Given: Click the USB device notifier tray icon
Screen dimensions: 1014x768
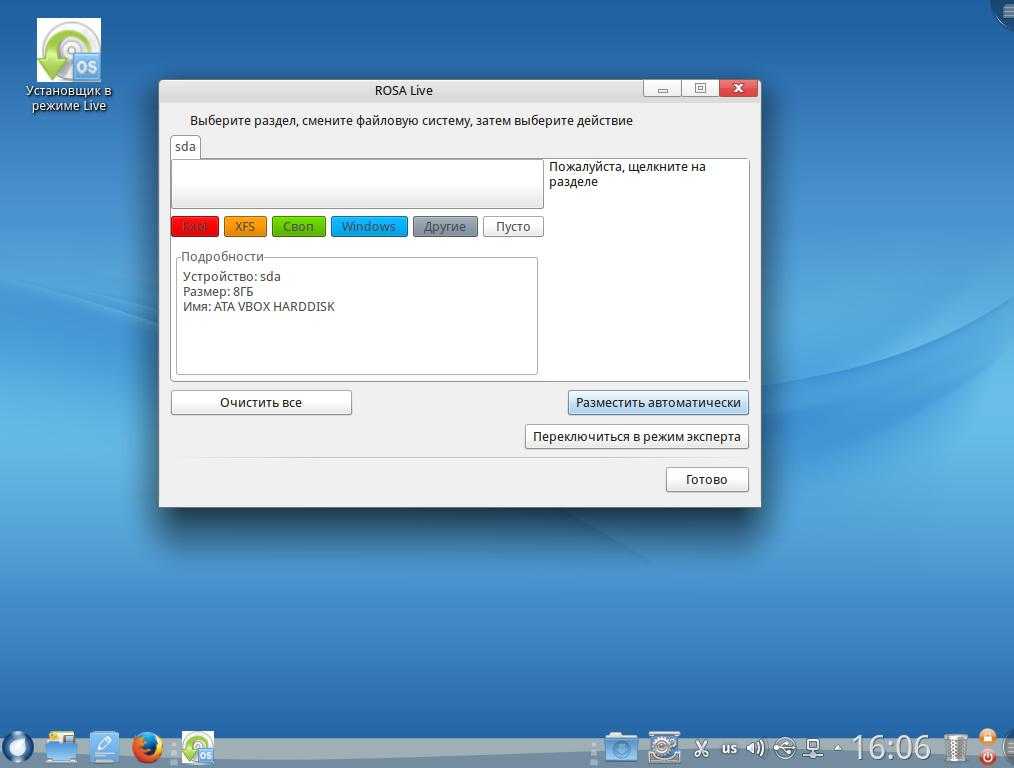Looking at the screenshot, I should tap(785, 747).
